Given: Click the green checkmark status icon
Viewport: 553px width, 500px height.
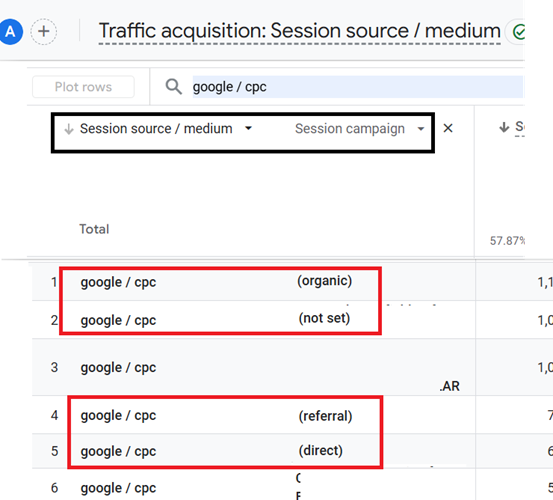Looking at the screenshot, I should [x=518, y=32].
